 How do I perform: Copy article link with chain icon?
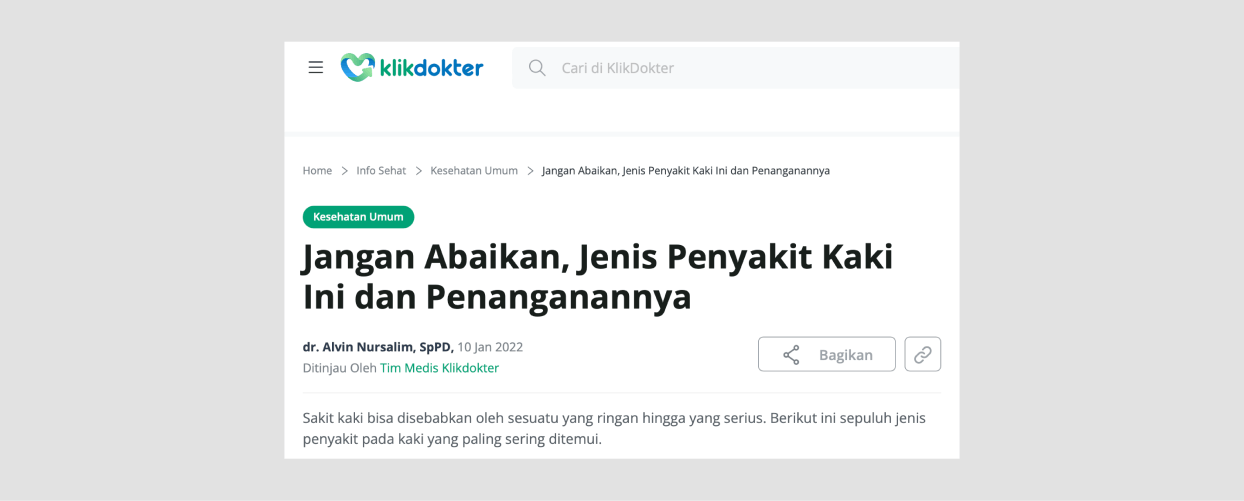[x=923, y=354]
